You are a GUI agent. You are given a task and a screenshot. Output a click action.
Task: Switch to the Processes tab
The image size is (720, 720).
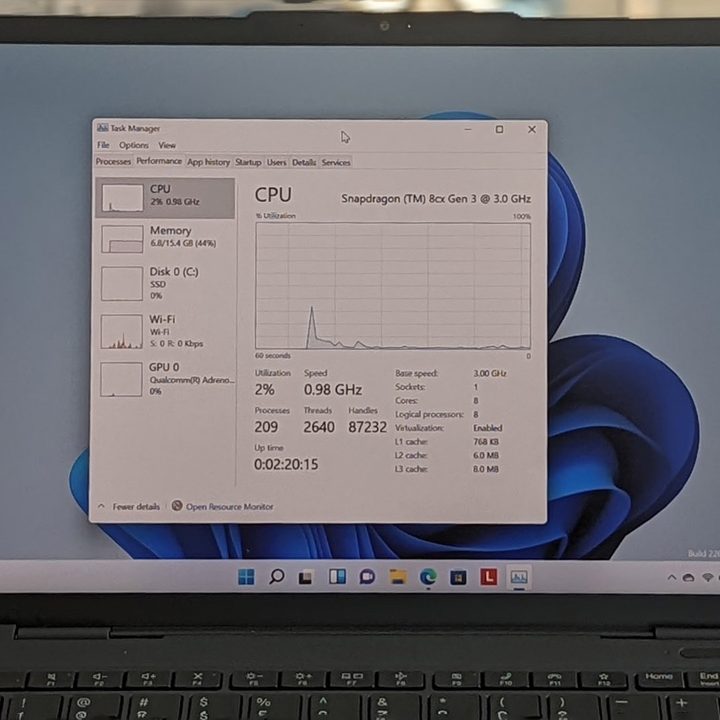pyautogui.click(x=113, y=162)
